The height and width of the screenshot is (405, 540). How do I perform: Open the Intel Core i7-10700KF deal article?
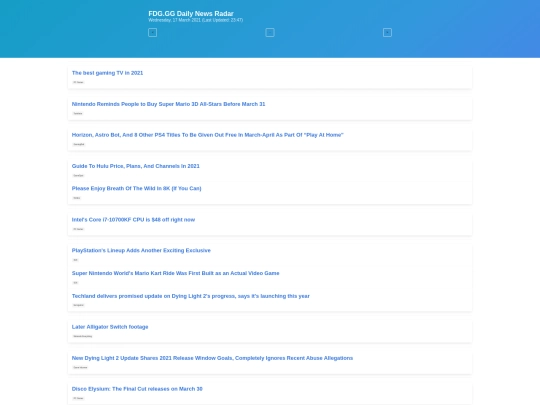point(133,220)
